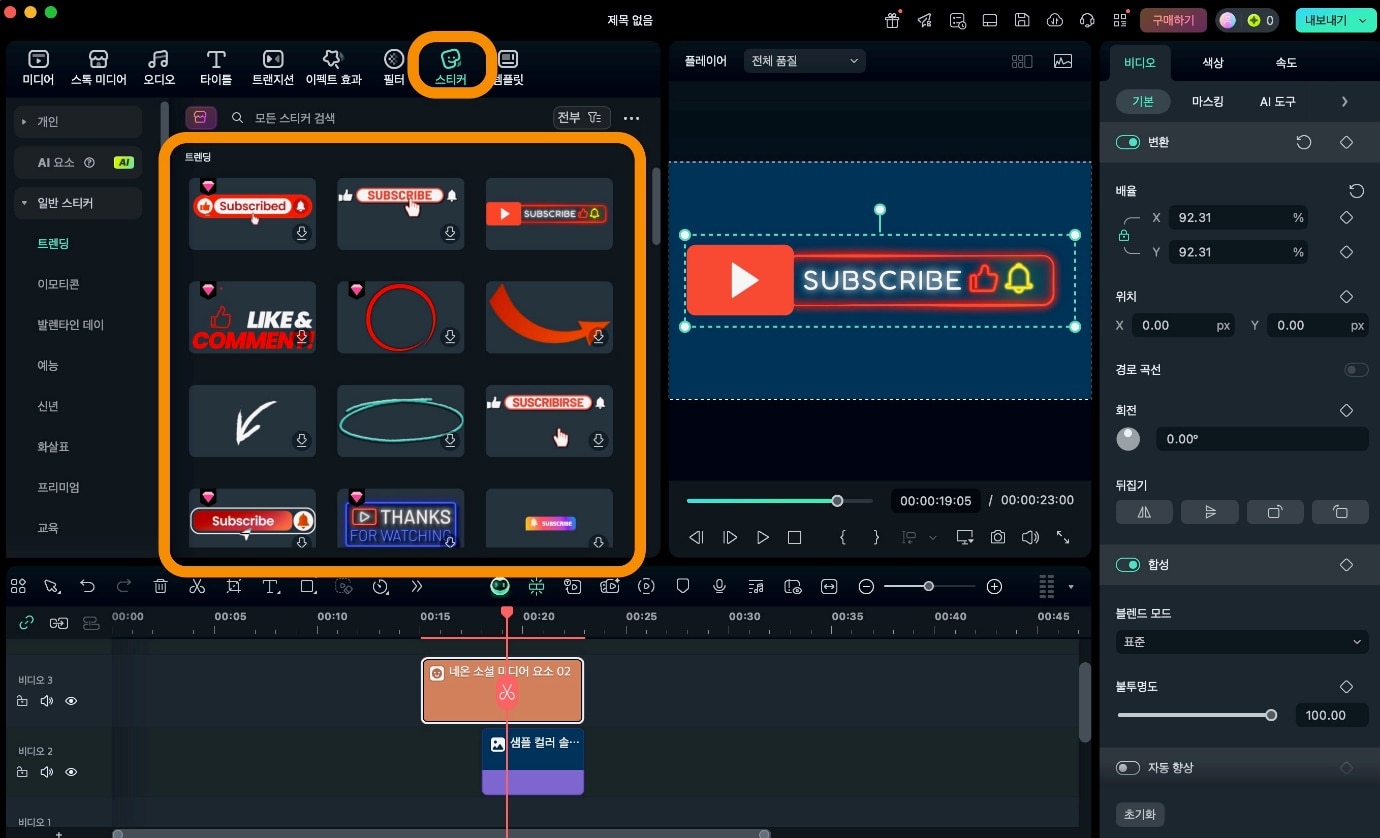
Task: Open the 스톡 미디어 tab
Action: pos(98,67)
